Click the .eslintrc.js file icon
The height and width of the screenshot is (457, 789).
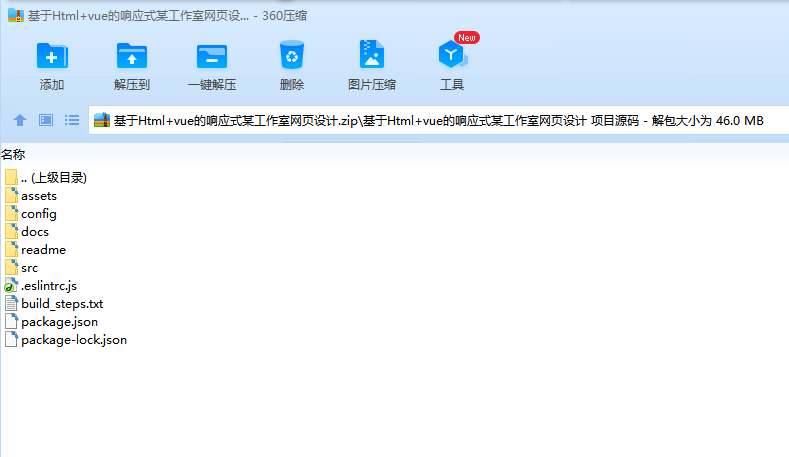[x=11, y=286]
